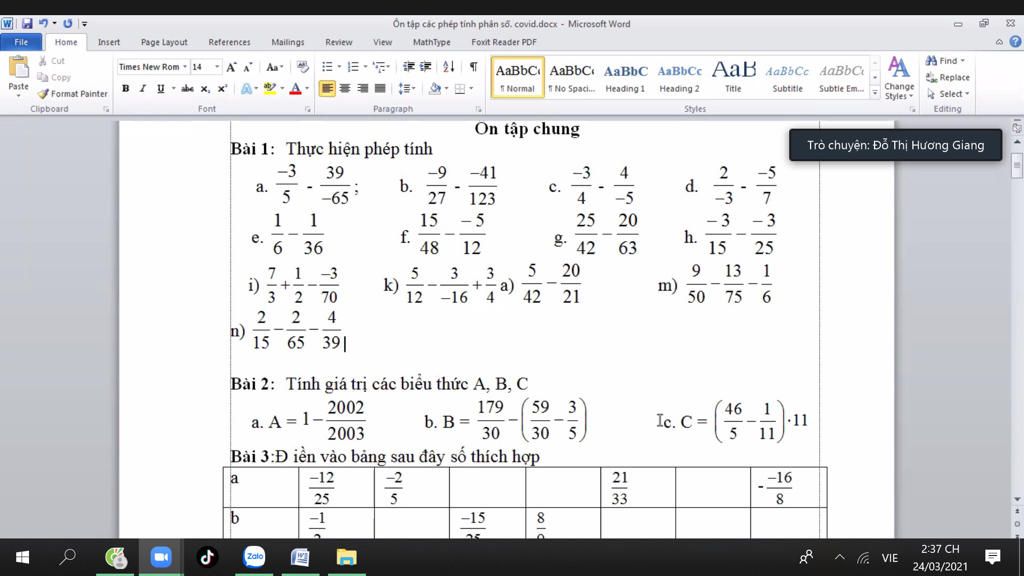This screenshot has height=576, width=1024.
Task: Switch to the References tab
Action: coord(229,42)
